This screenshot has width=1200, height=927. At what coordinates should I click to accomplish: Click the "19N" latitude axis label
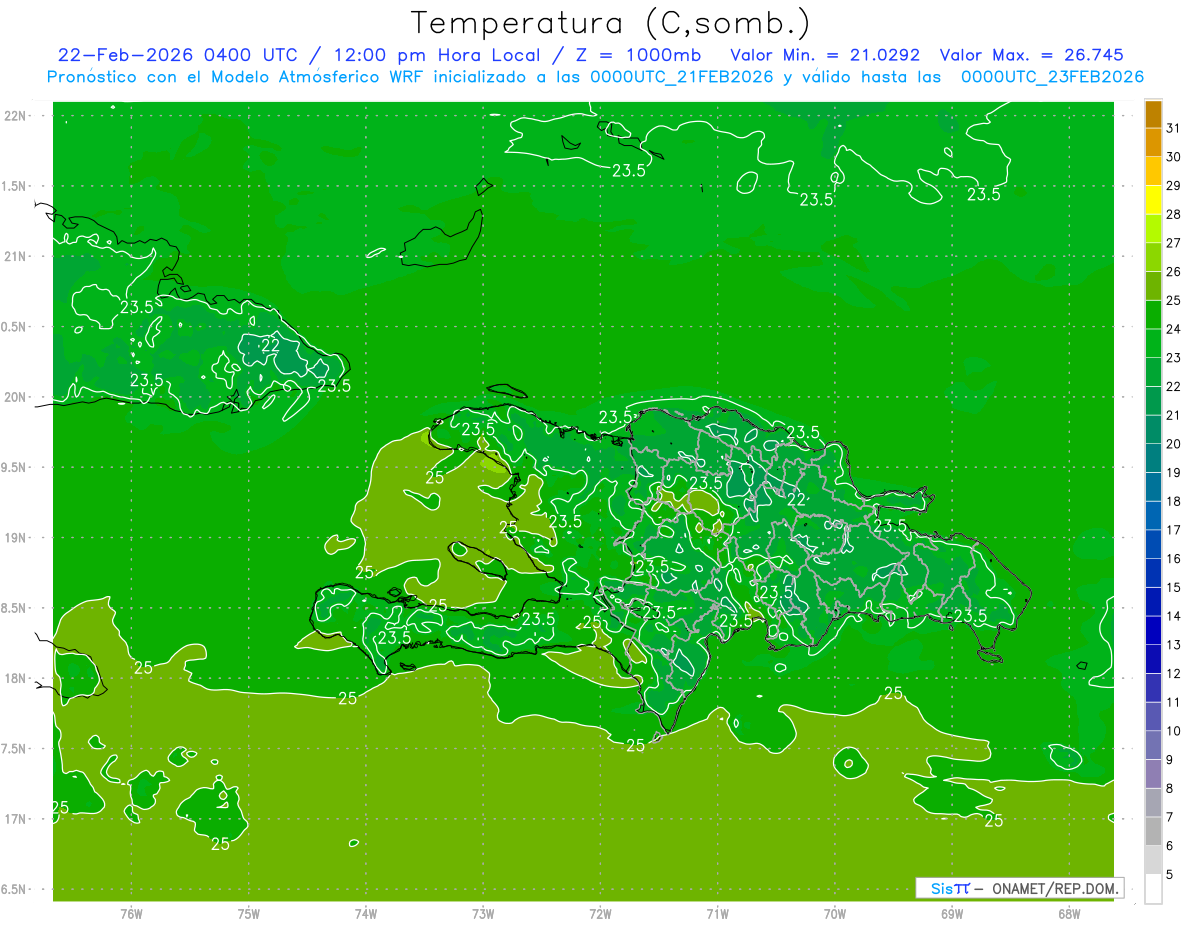point(15,538)
